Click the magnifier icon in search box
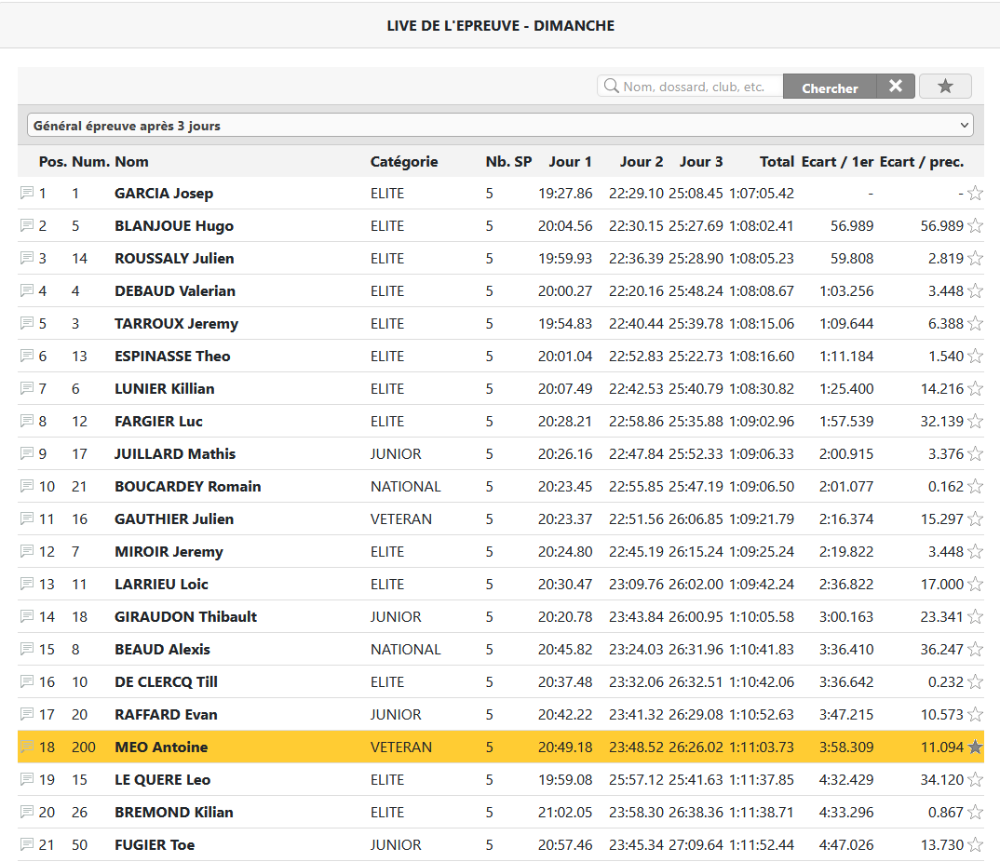The width and height of the screenshot is (1000, 862). pyautogui.click(x=611, y=85)
